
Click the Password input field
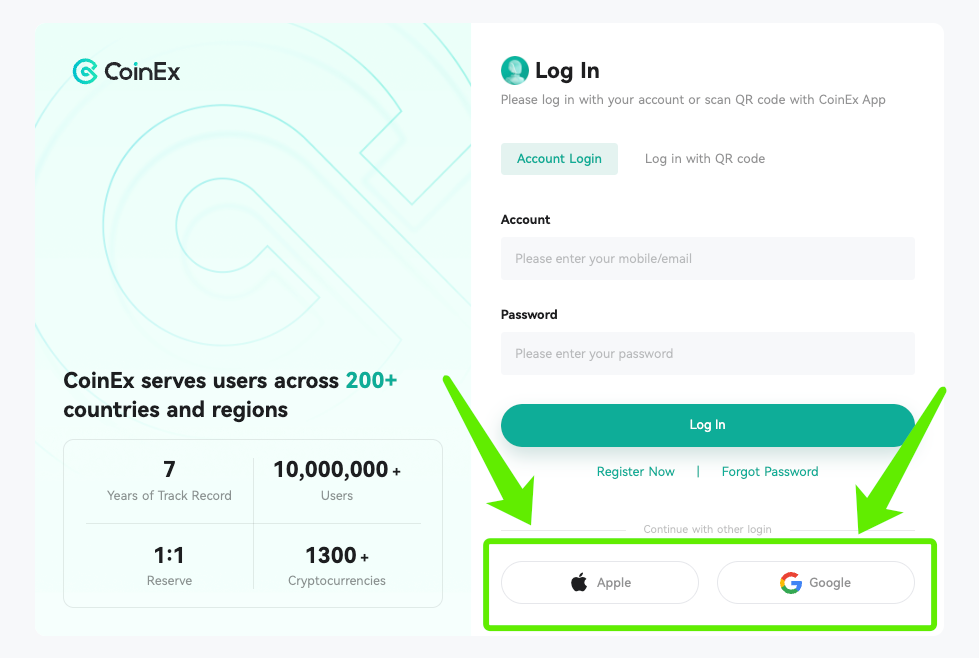[x=707, y=353]
